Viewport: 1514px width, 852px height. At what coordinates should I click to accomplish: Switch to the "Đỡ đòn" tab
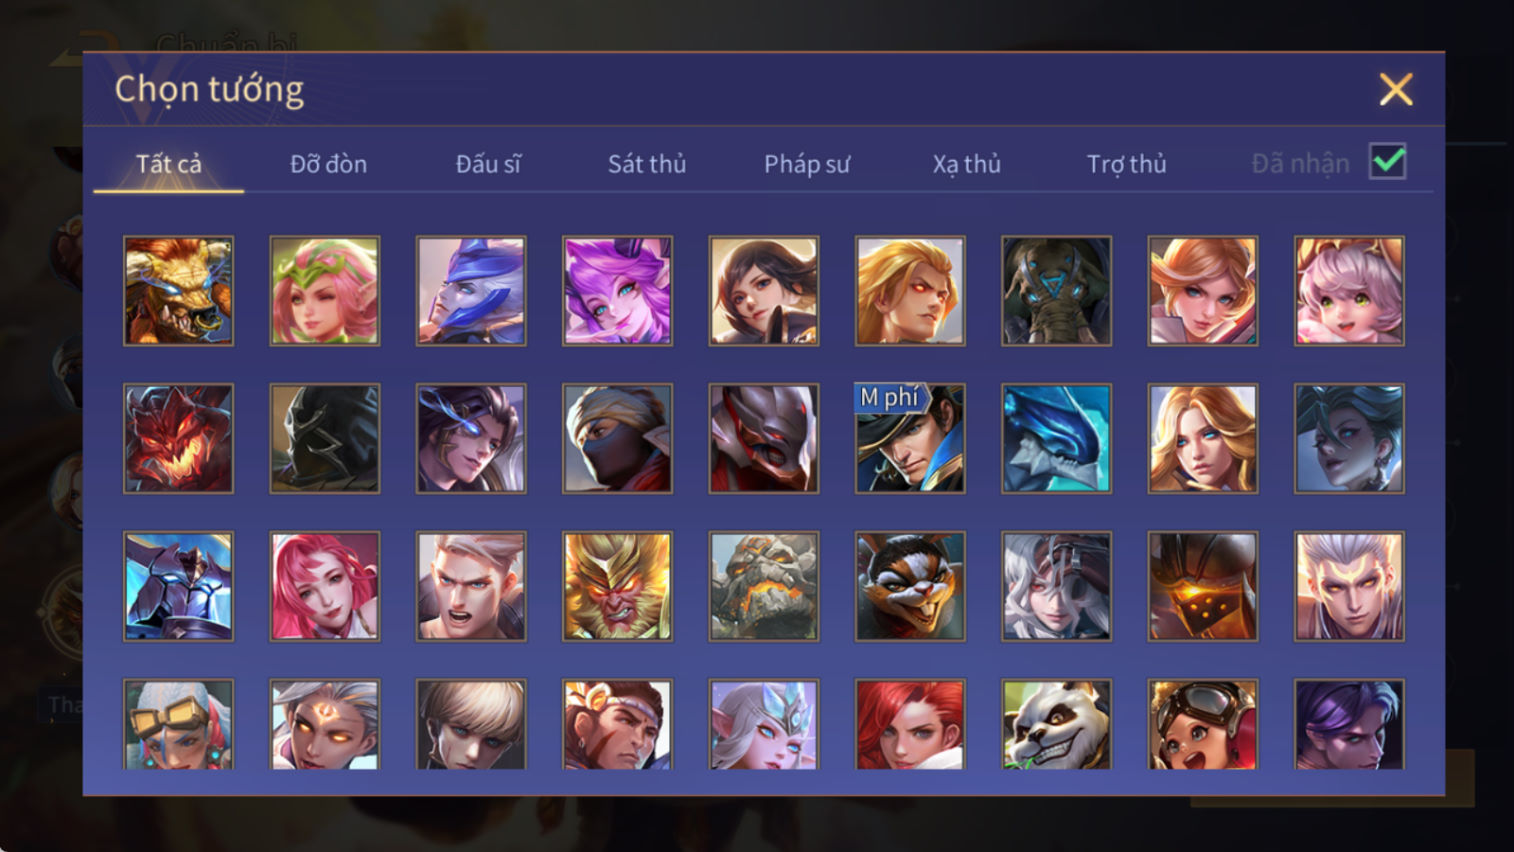tap(328, 164)
